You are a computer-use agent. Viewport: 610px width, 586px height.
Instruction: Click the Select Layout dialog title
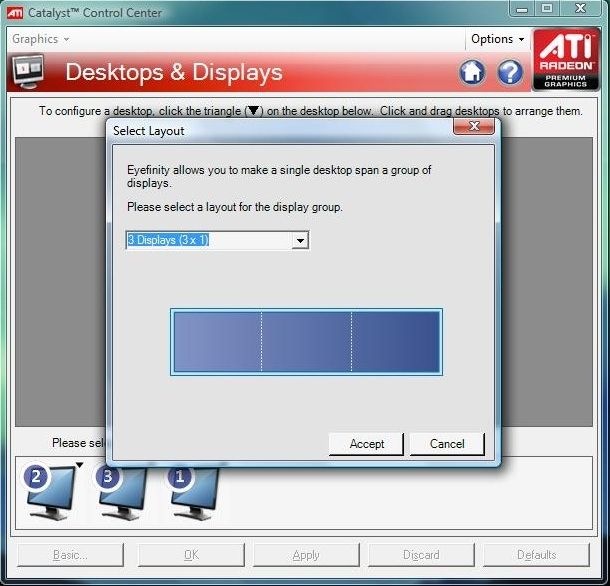pos(149,131)
